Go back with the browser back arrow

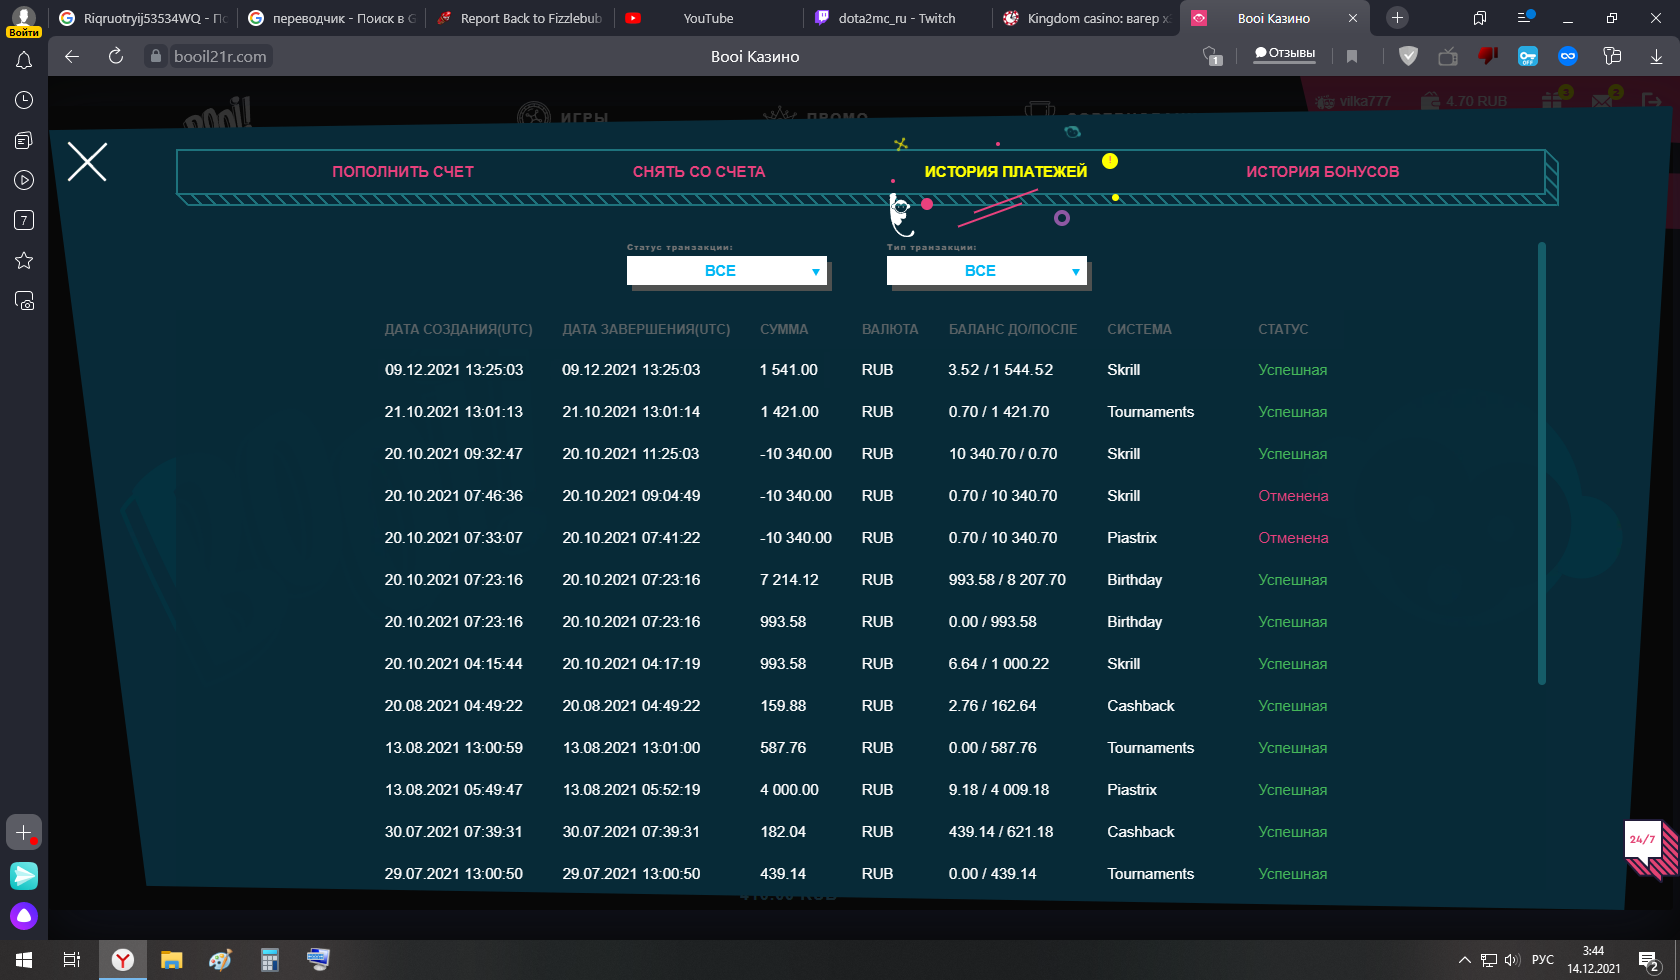click(72, 57)
